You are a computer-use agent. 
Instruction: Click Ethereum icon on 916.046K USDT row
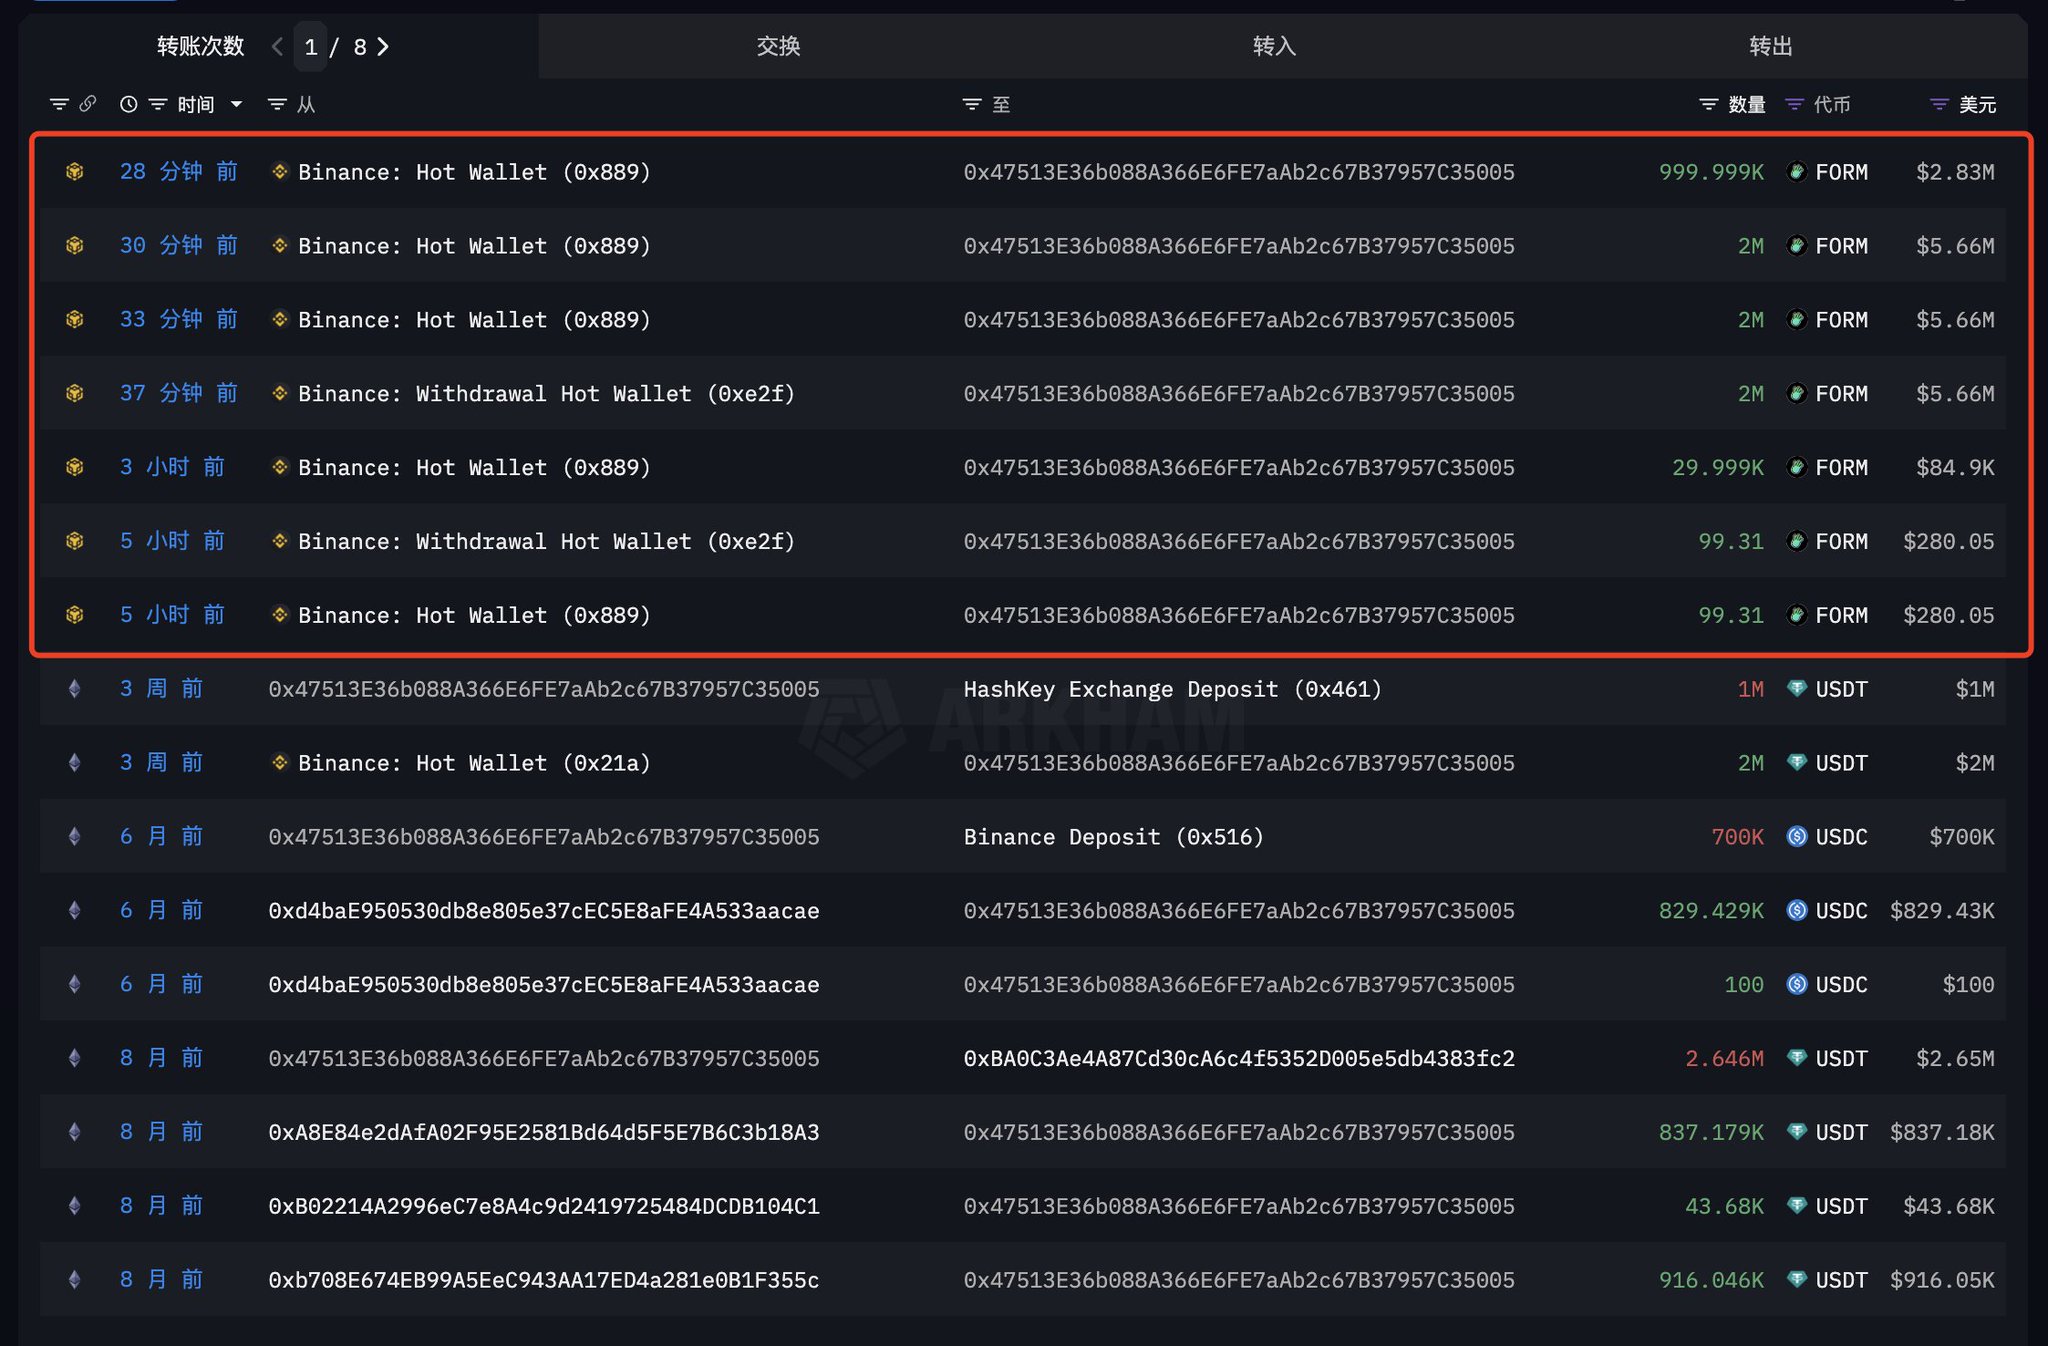74,1280
